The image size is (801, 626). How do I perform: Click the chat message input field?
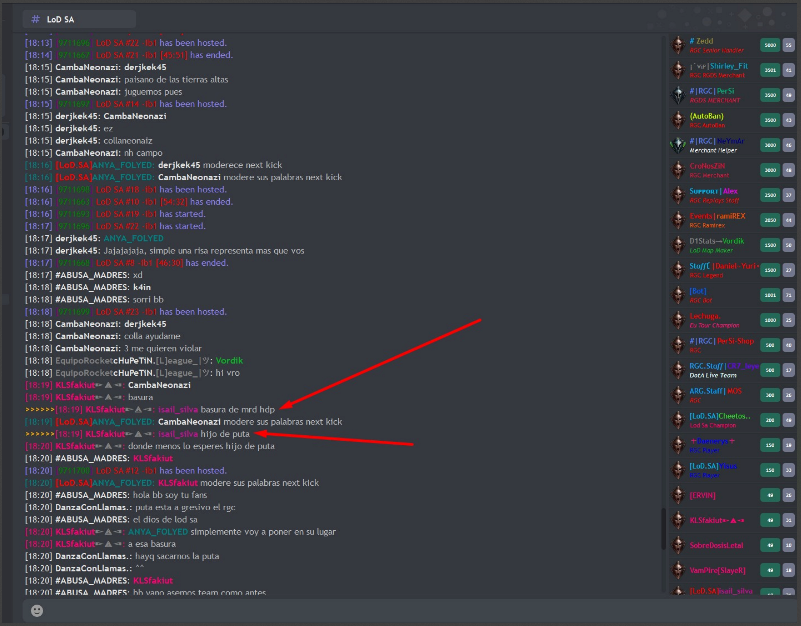tap(409, 610)
